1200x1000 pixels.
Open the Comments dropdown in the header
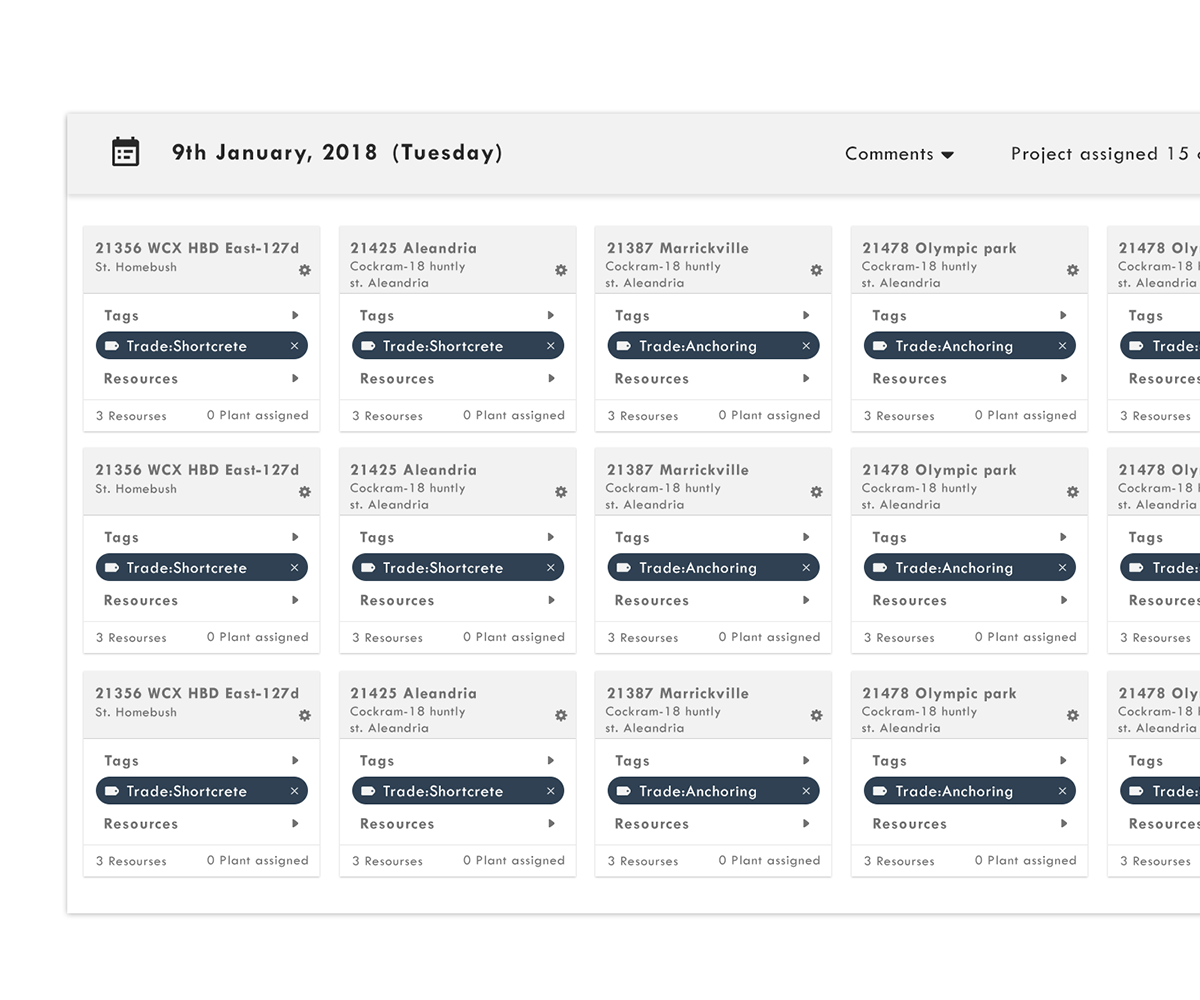click(x=899, y=154)
